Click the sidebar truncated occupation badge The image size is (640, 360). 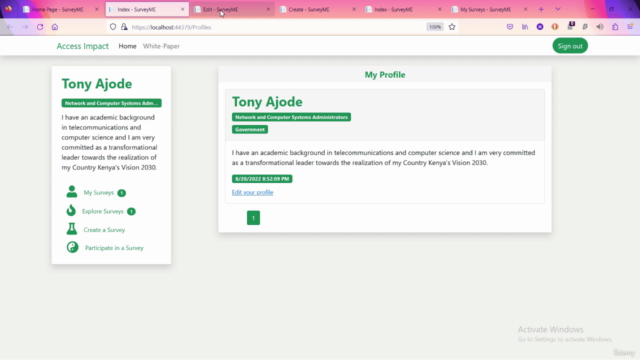(x=111, y=103)
